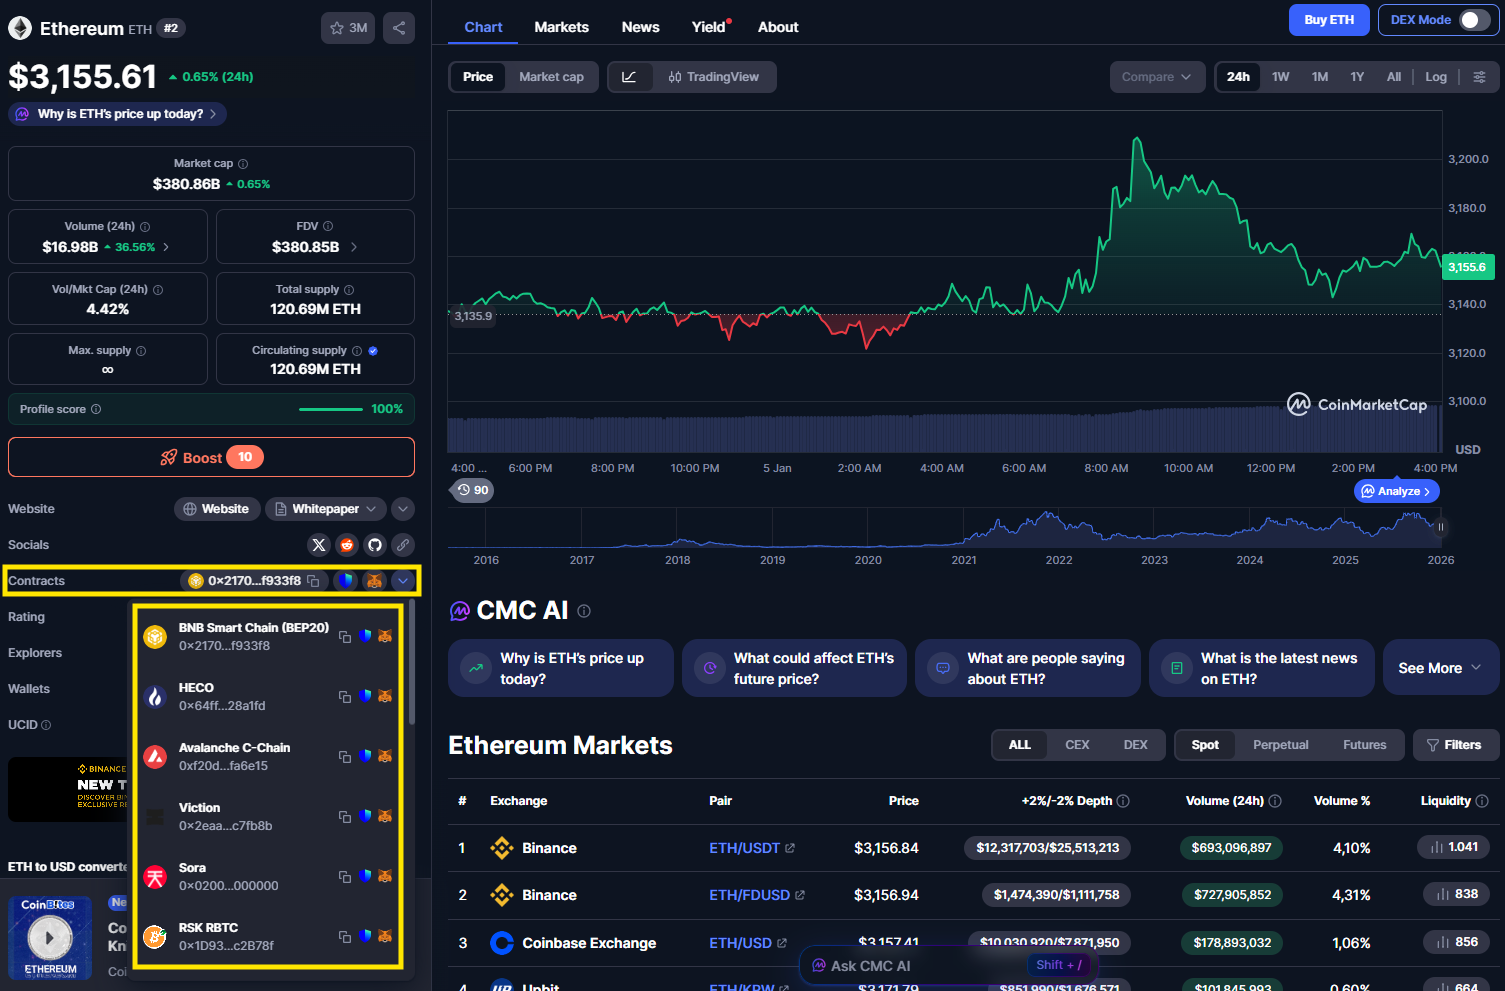The image size is (1505, 991).
Task: Open the 90 history badge on chart
Action: pos(473,490)
